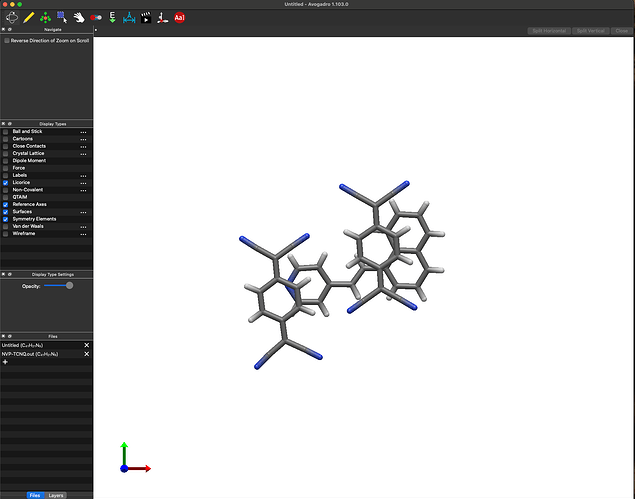Open the Cartoons options ellipsis
The image size is (635, 499).
(x=84, y=139)
